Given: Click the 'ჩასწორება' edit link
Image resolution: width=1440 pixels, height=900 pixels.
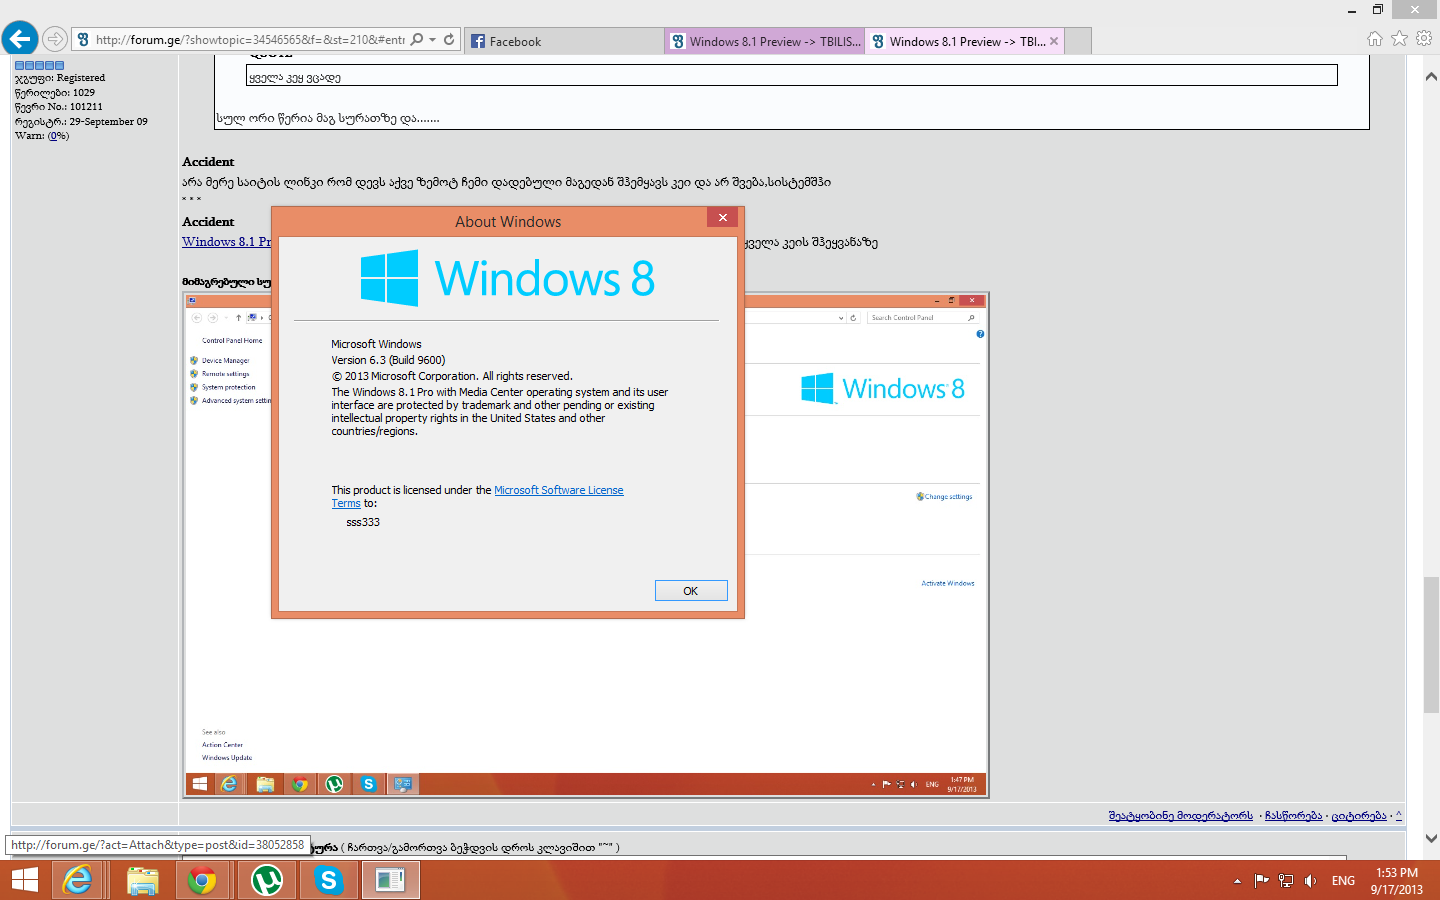Looking at the screenshot, I should [1293, 816].
